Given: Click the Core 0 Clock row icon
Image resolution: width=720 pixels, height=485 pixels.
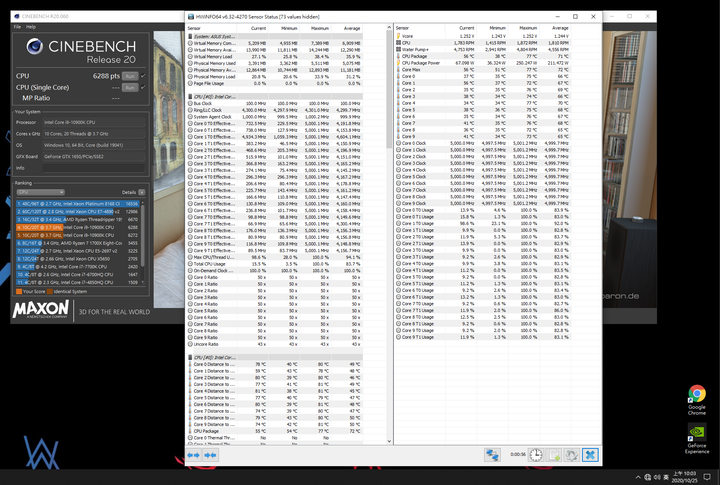Looking at the screenshot, I should 398,143.
